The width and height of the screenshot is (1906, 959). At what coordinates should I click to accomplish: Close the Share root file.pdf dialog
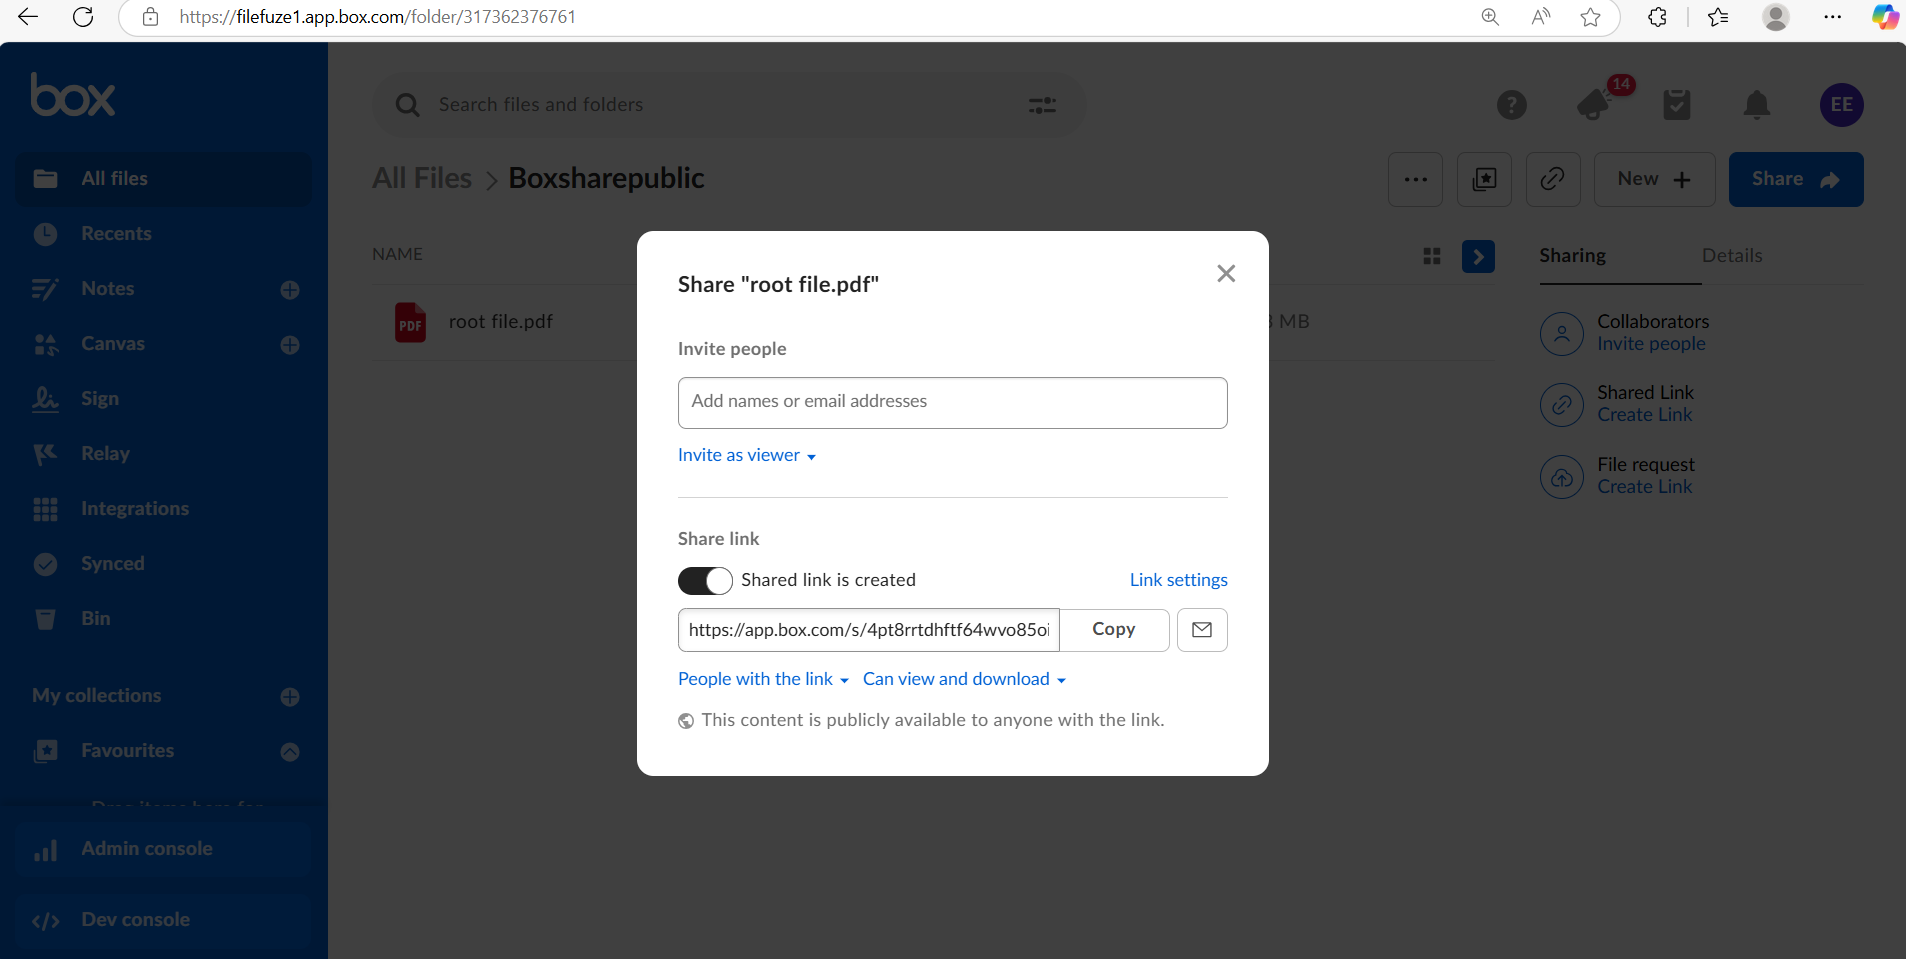[1226, 273]
